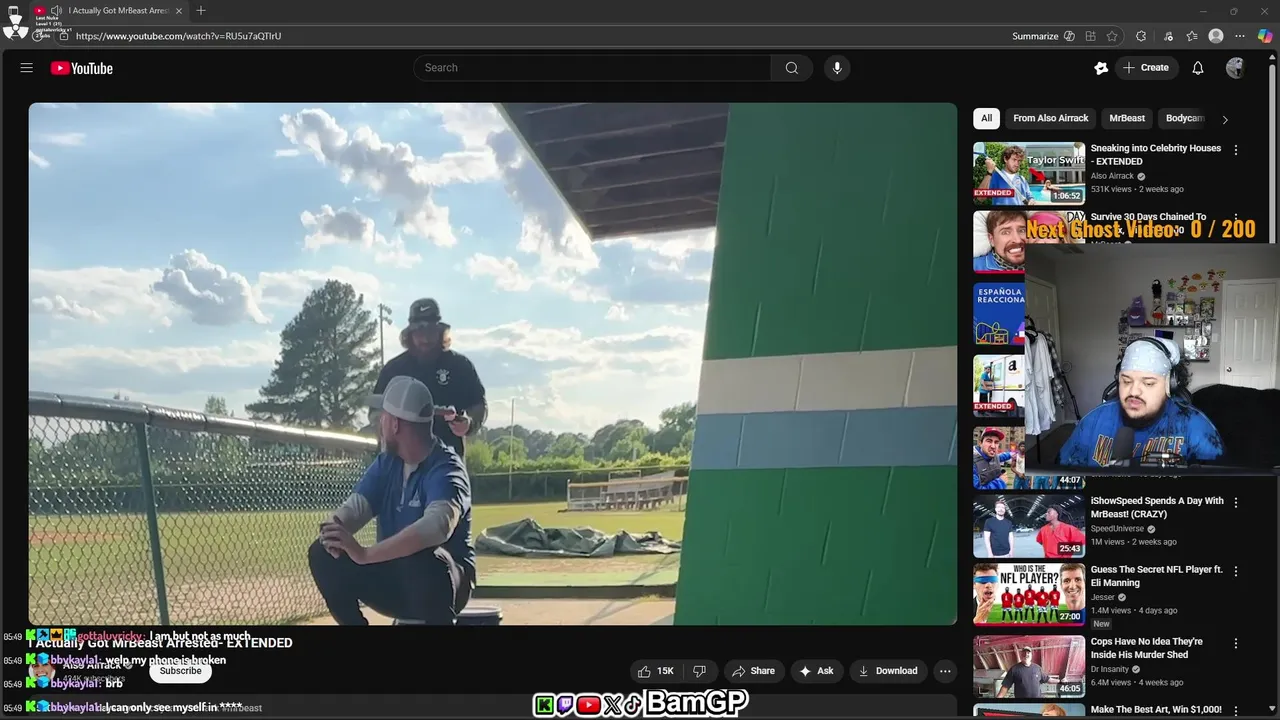The image size is (1280, 720).
Task: Open Cops Have No Idea title link
Action: [1147, 648]
